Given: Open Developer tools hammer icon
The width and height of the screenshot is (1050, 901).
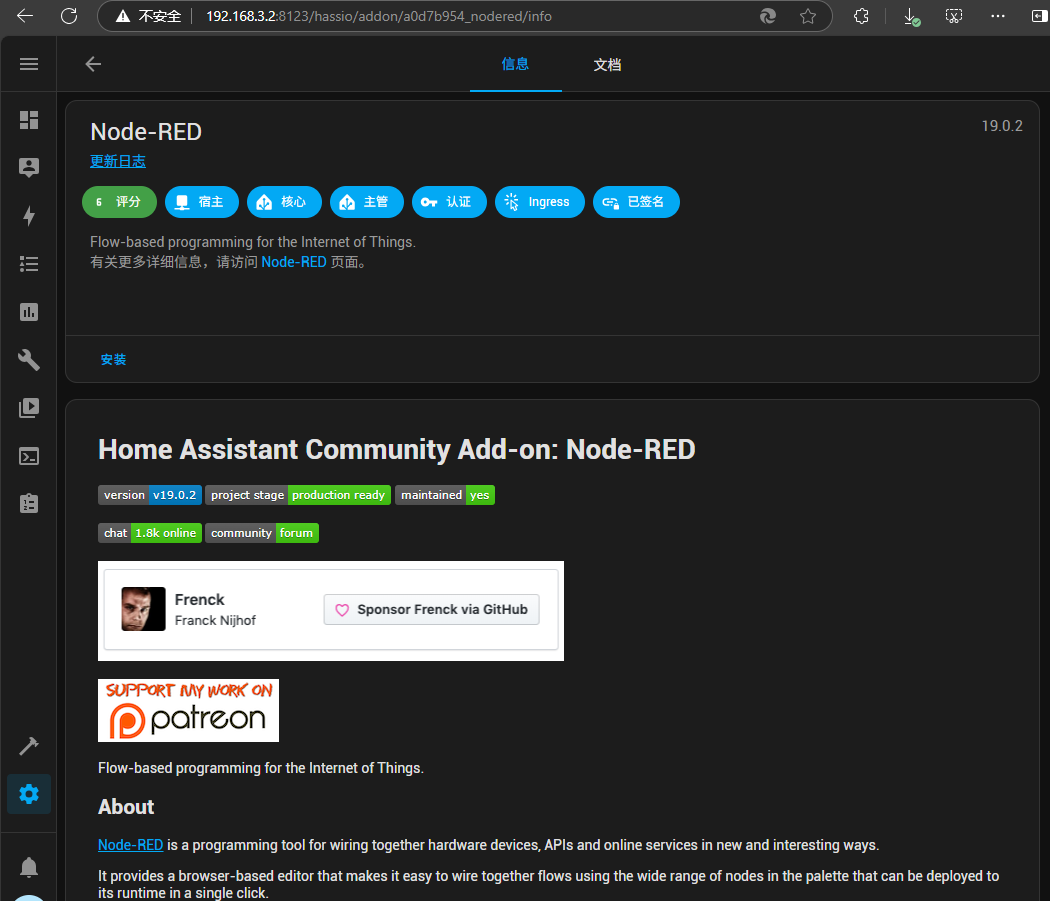Looking at the screenshot, I should pyautogui.click(x=29, y=746).
